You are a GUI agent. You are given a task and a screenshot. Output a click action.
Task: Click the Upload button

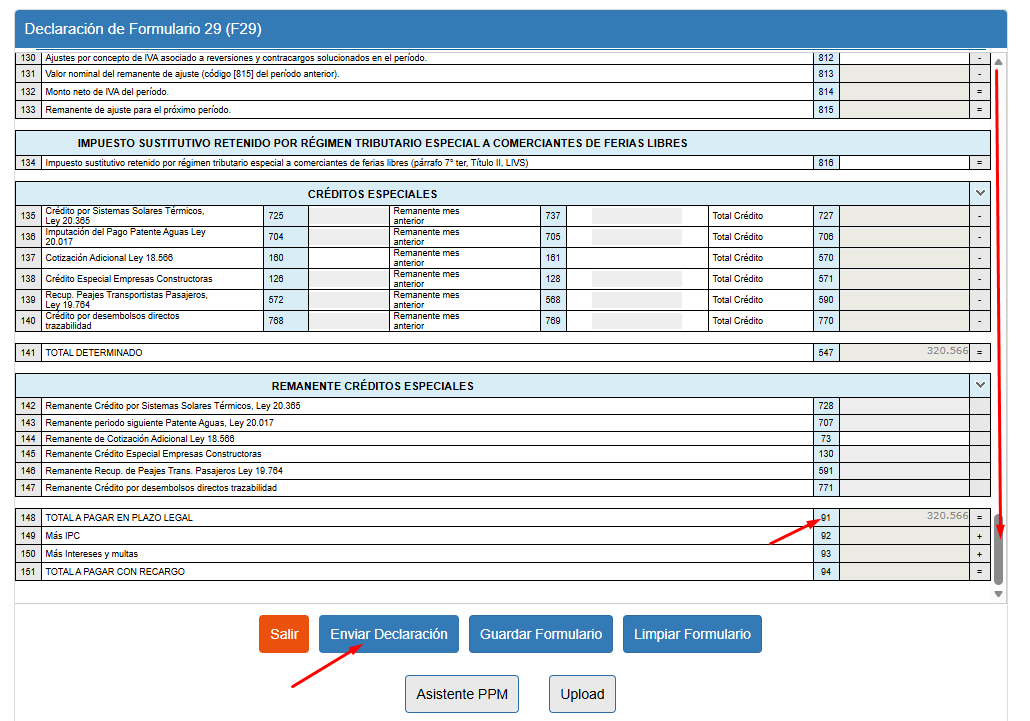tap(582, 694)
